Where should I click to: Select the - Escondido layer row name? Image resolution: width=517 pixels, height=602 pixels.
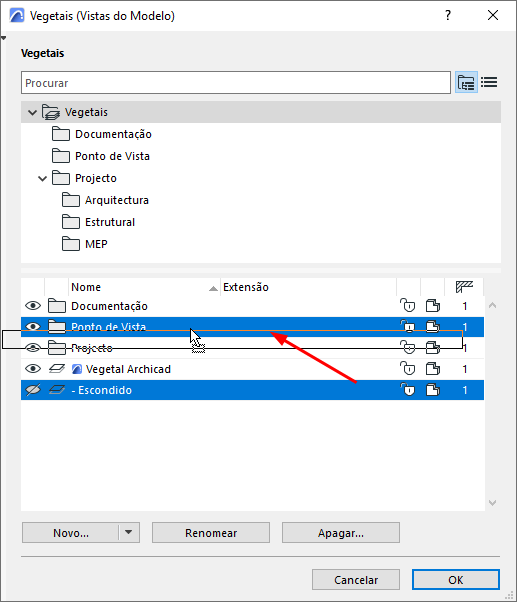pos(102,390)
